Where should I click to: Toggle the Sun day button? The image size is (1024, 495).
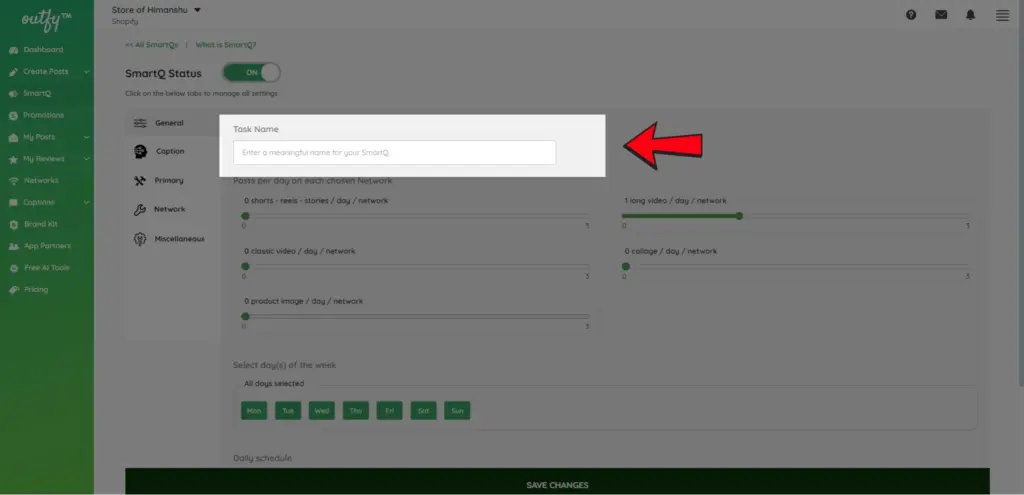pyautogui.click(x=457, y=411)
